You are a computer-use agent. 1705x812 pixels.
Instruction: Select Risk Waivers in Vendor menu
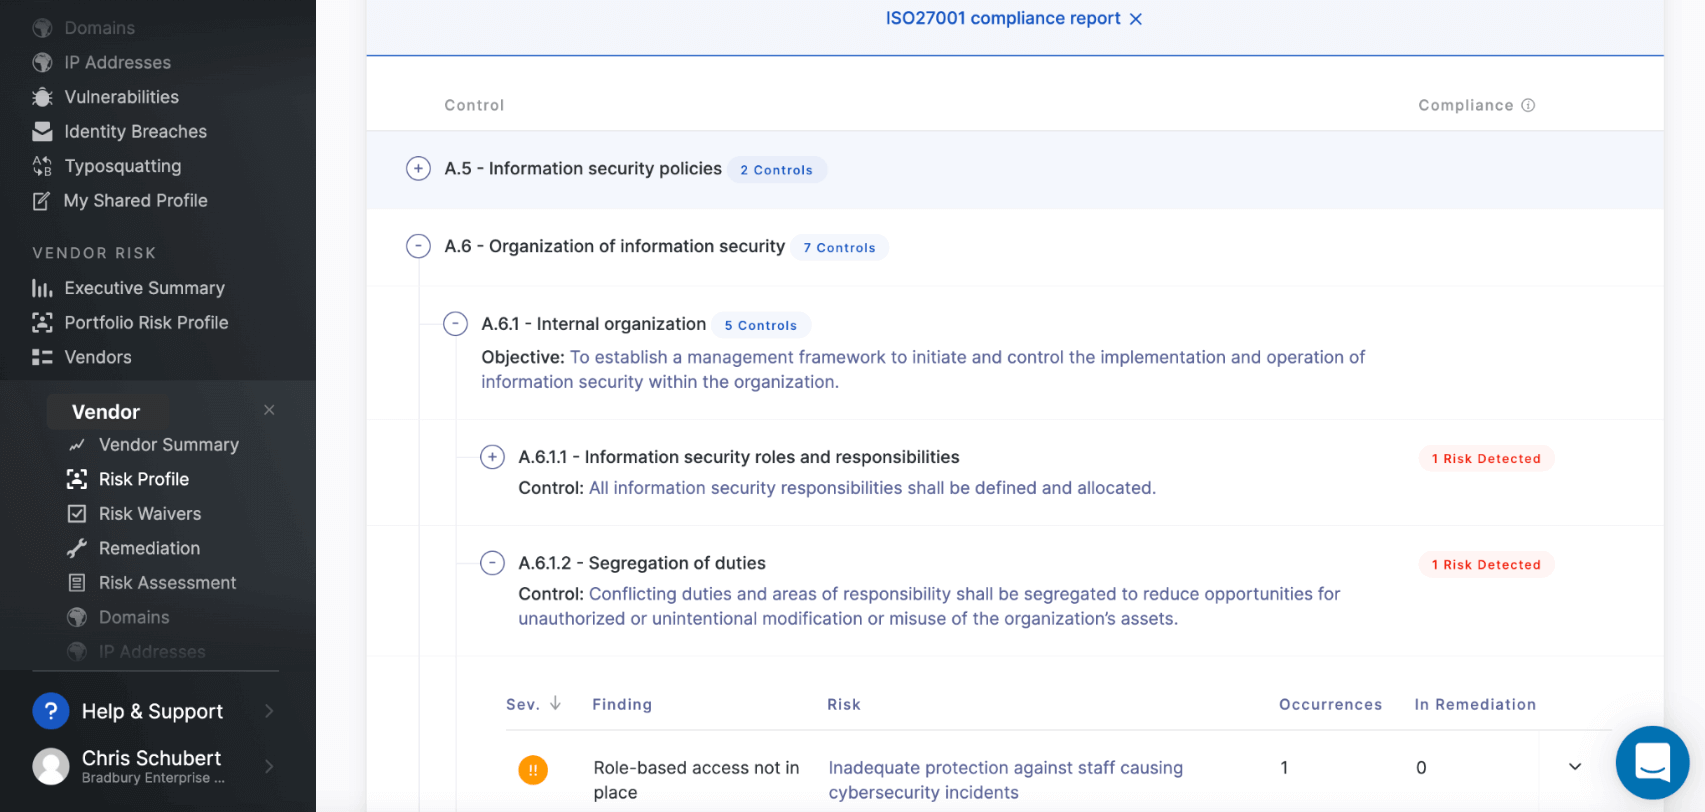(x=150, y=514)
